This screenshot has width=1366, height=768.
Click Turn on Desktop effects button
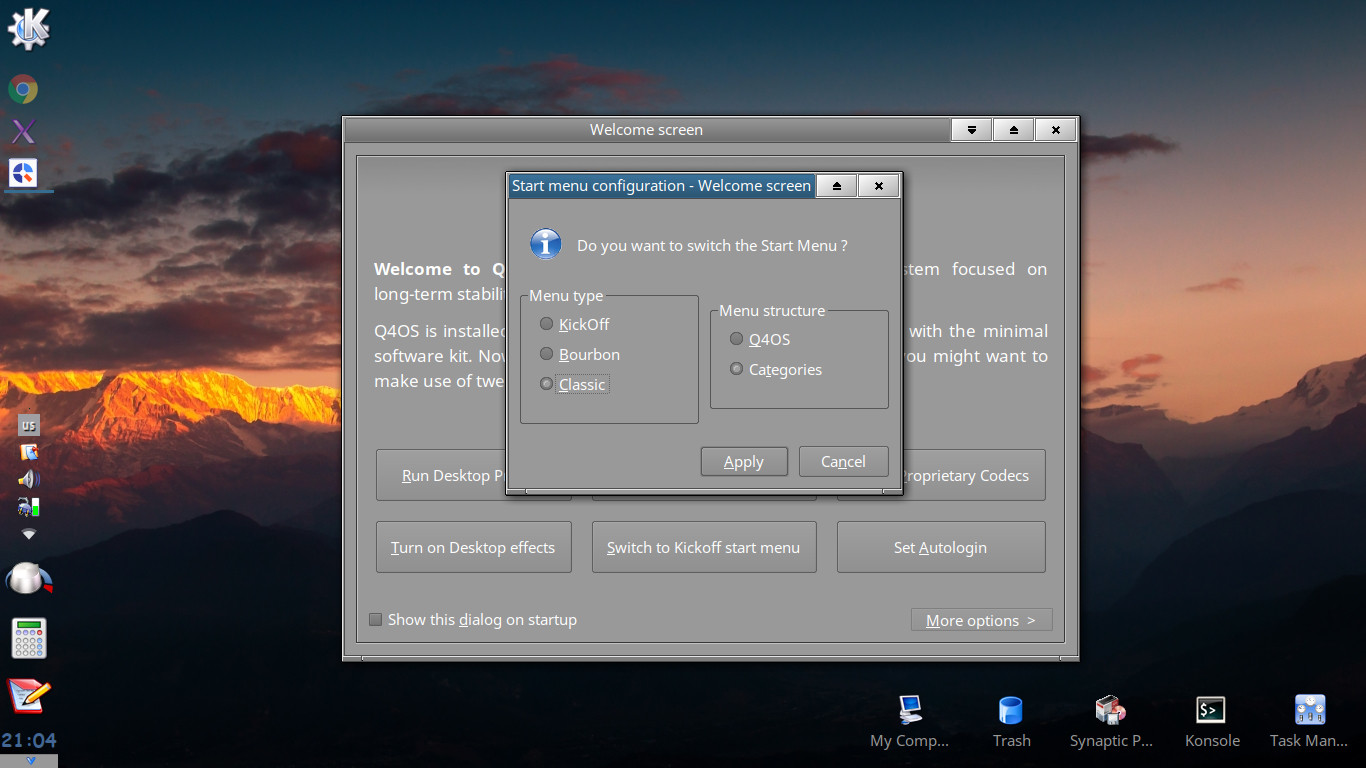coord(473,547)
